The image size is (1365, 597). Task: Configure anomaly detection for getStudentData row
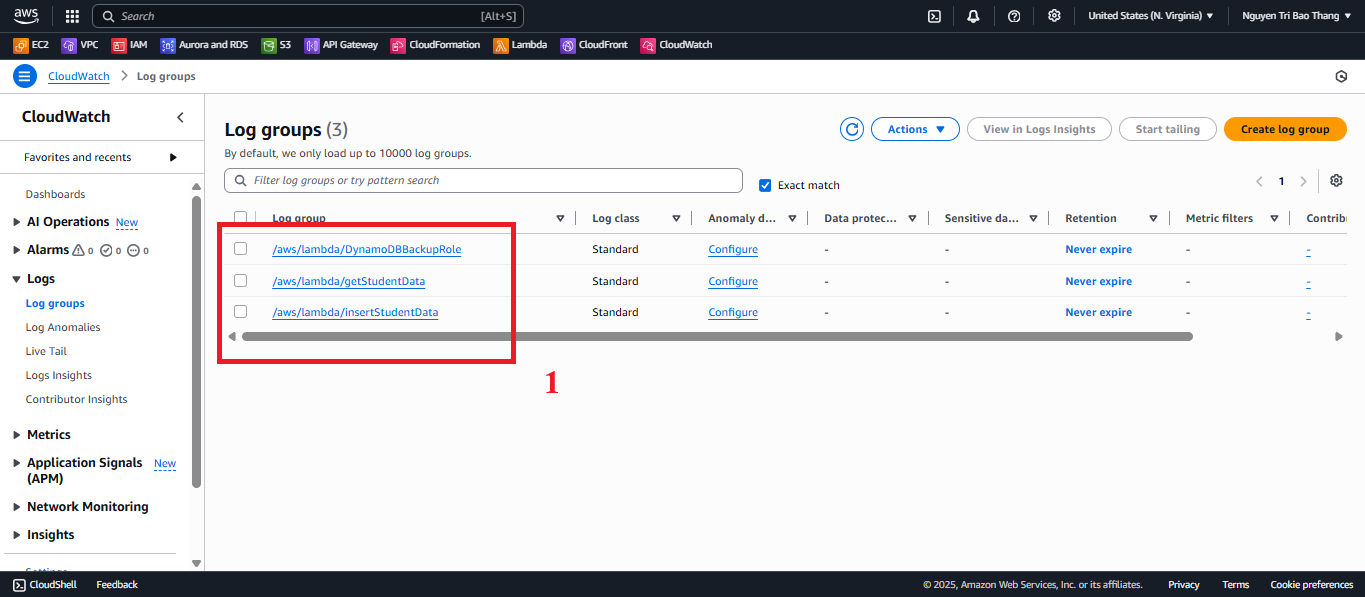point(733,281)
